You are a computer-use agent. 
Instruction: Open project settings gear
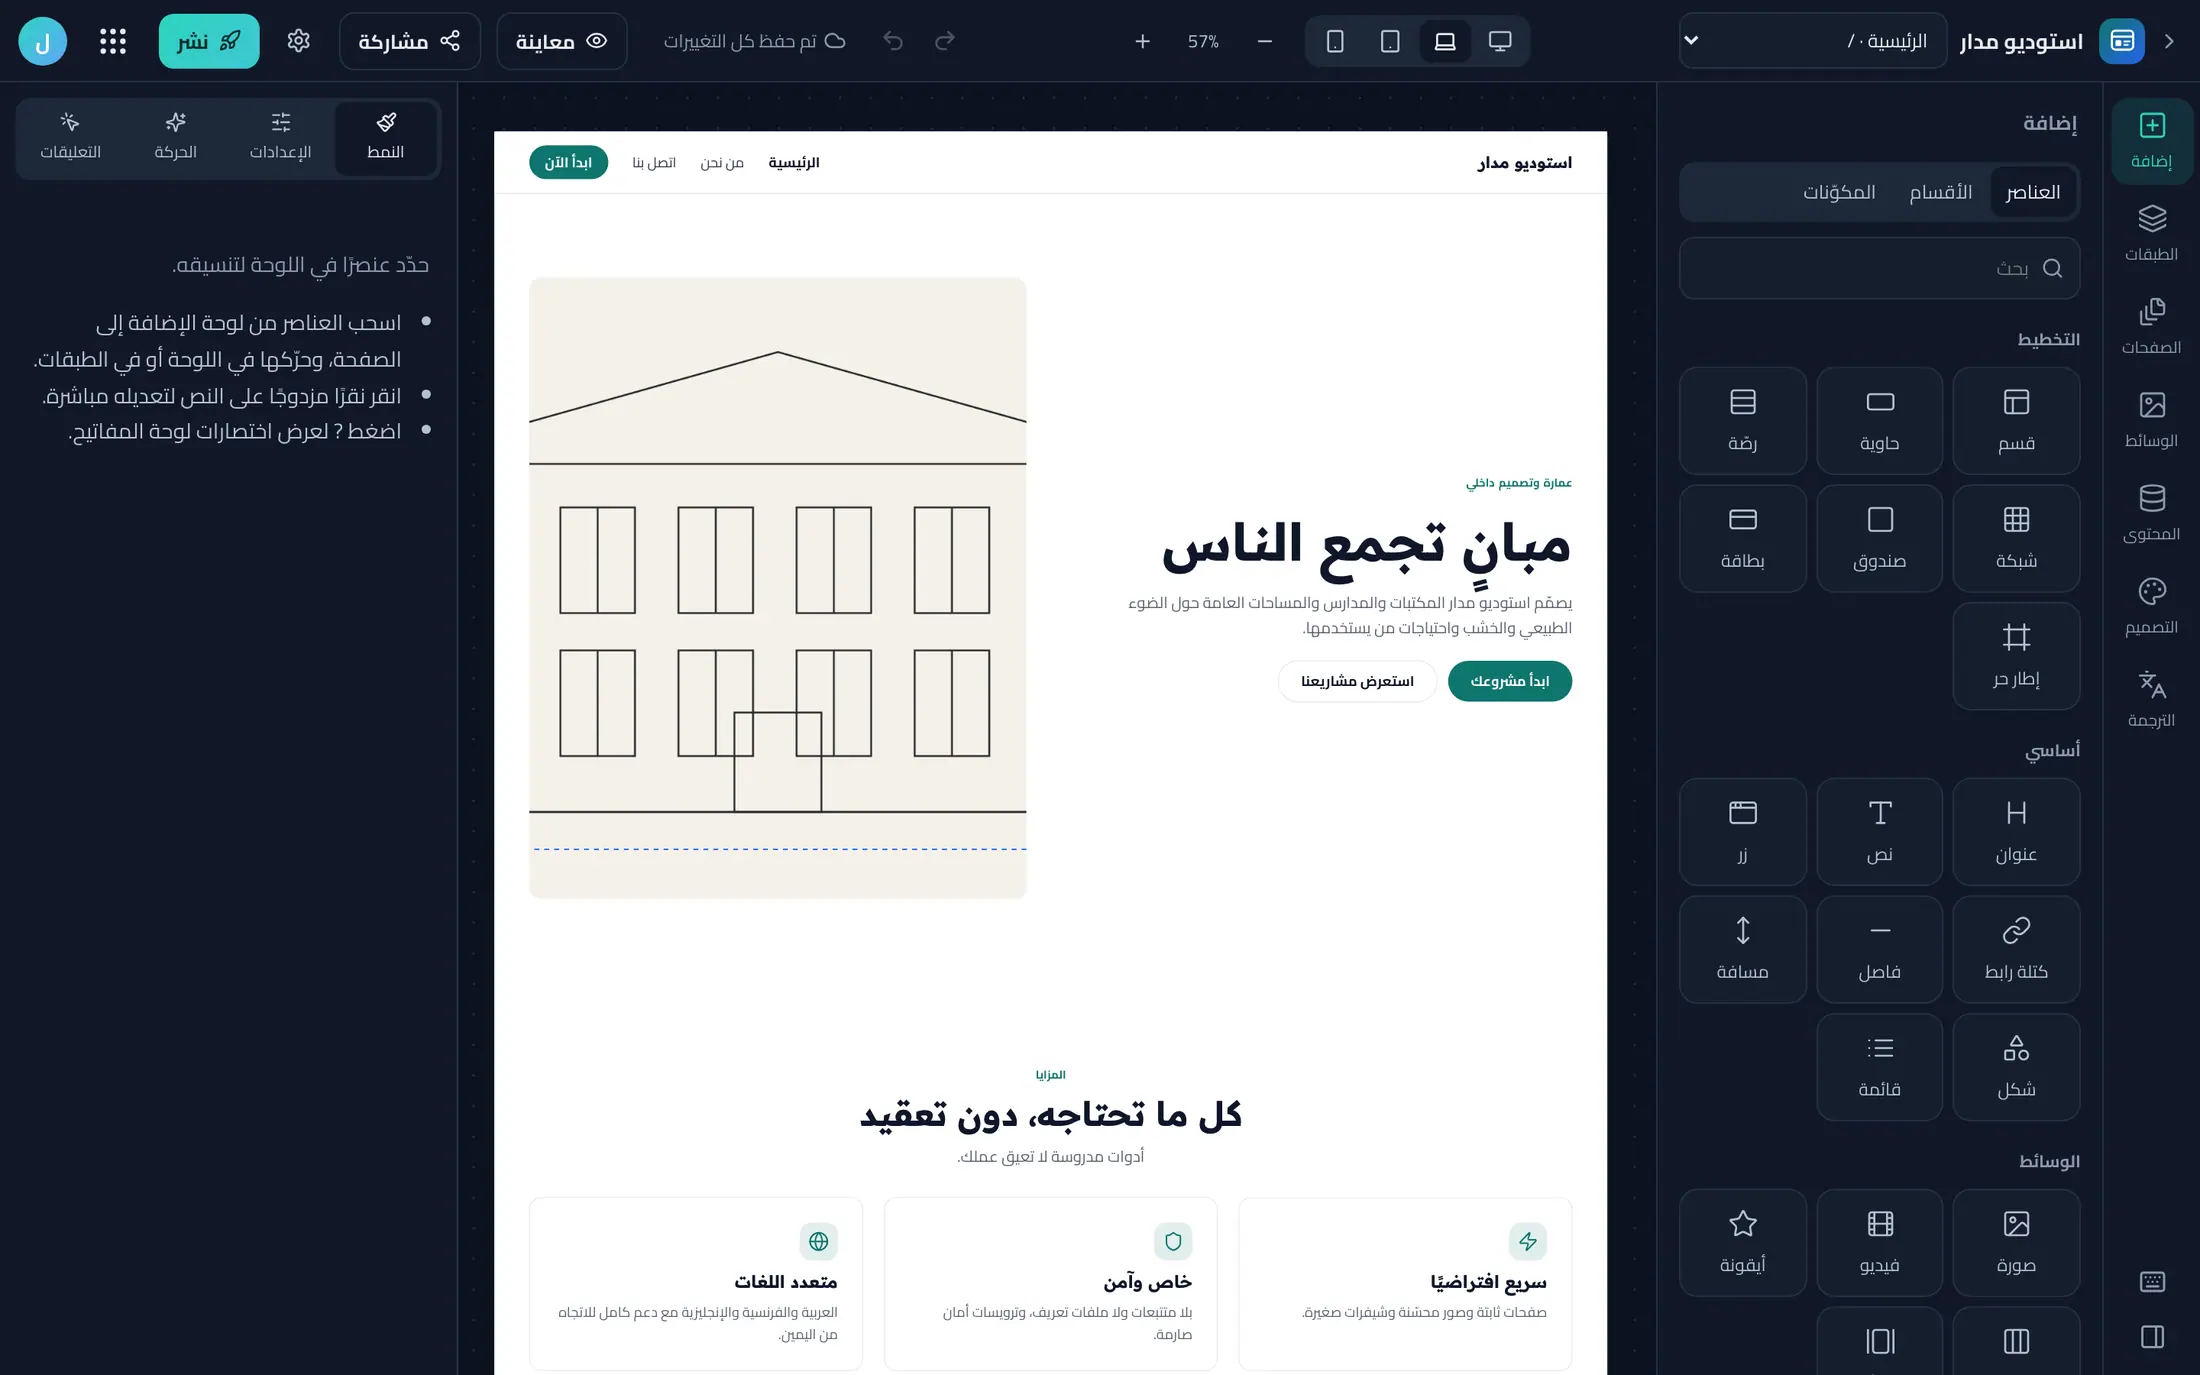click(298, 41)
